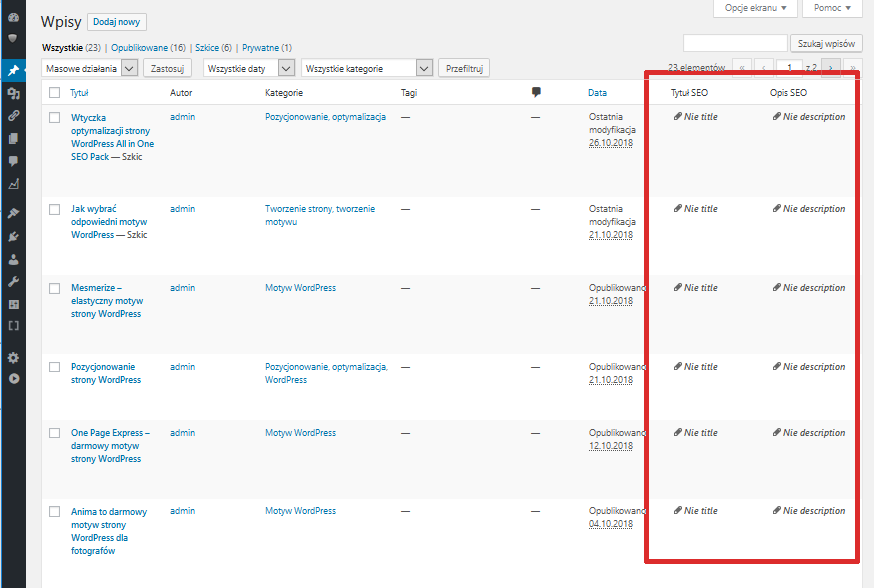874x588 pixels.
Task: Open the Mesmerize – elastyczny motyw post link
Action: click(106, 301)
